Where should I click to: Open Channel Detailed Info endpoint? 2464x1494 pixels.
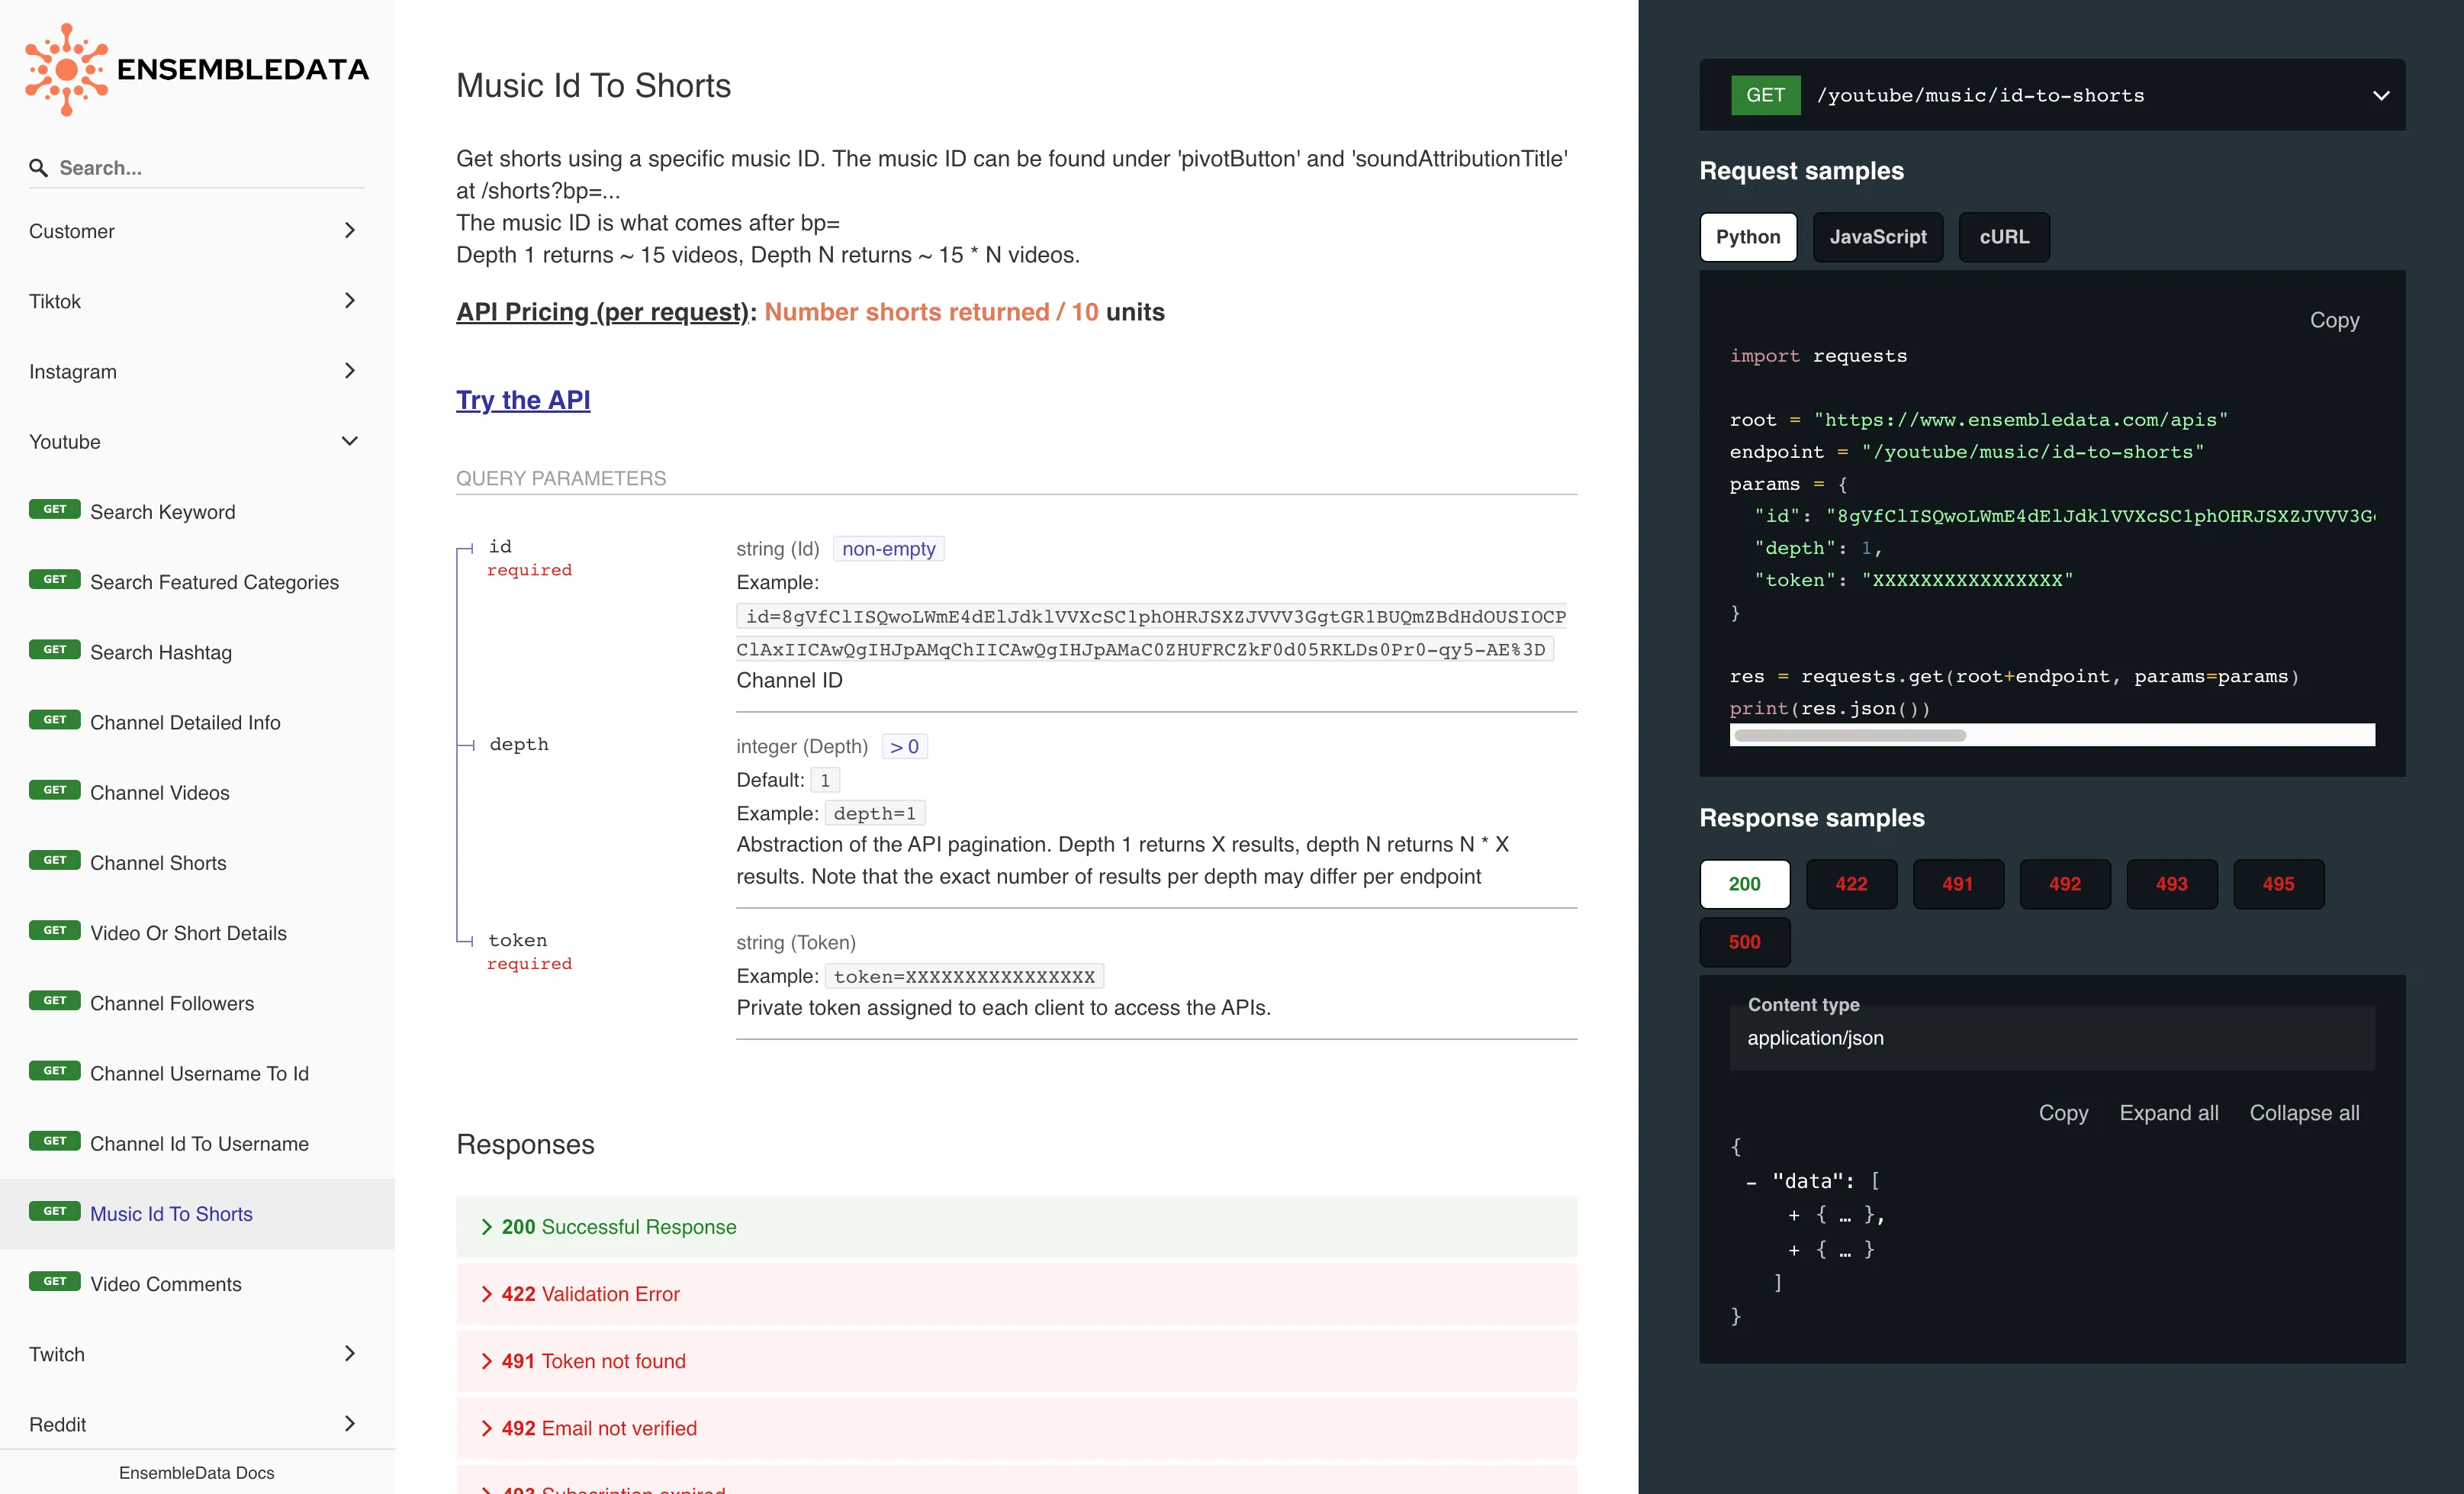(x=197, y=722)
